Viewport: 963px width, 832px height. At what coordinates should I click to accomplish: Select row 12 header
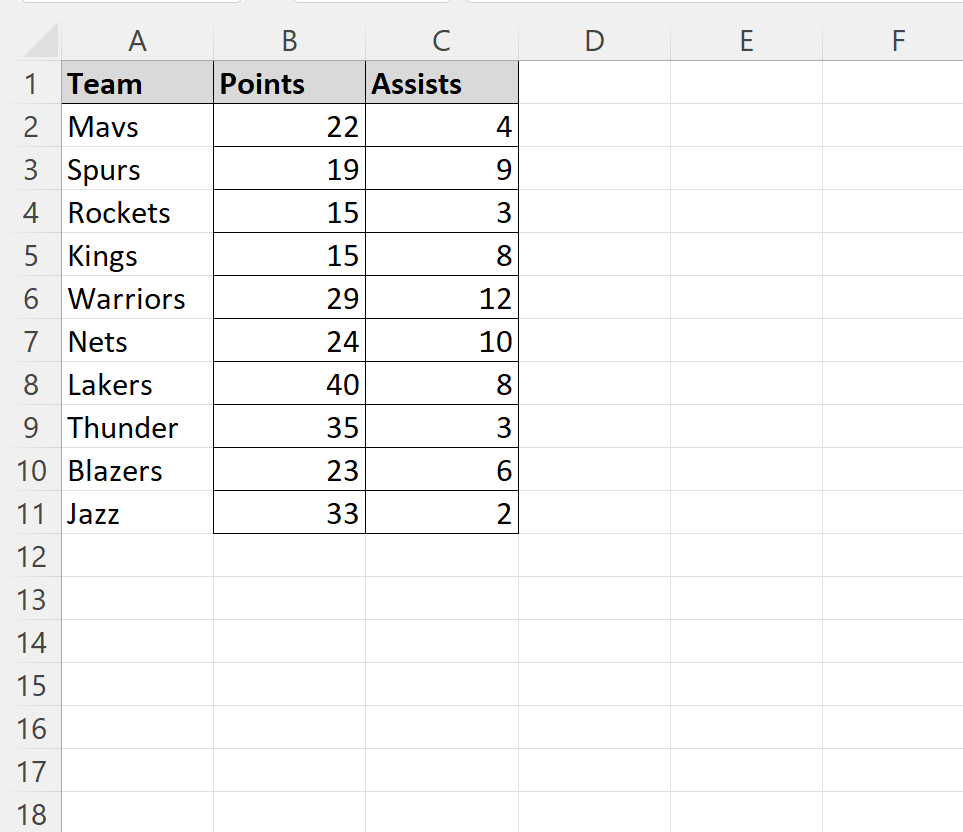coord(31,556)
